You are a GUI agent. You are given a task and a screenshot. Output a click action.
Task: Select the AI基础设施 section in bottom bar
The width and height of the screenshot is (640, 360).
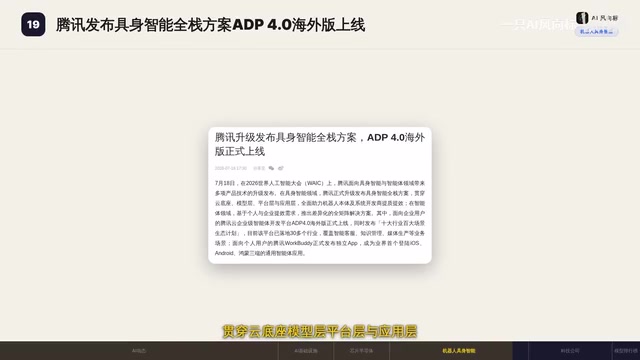coord(306,351)
